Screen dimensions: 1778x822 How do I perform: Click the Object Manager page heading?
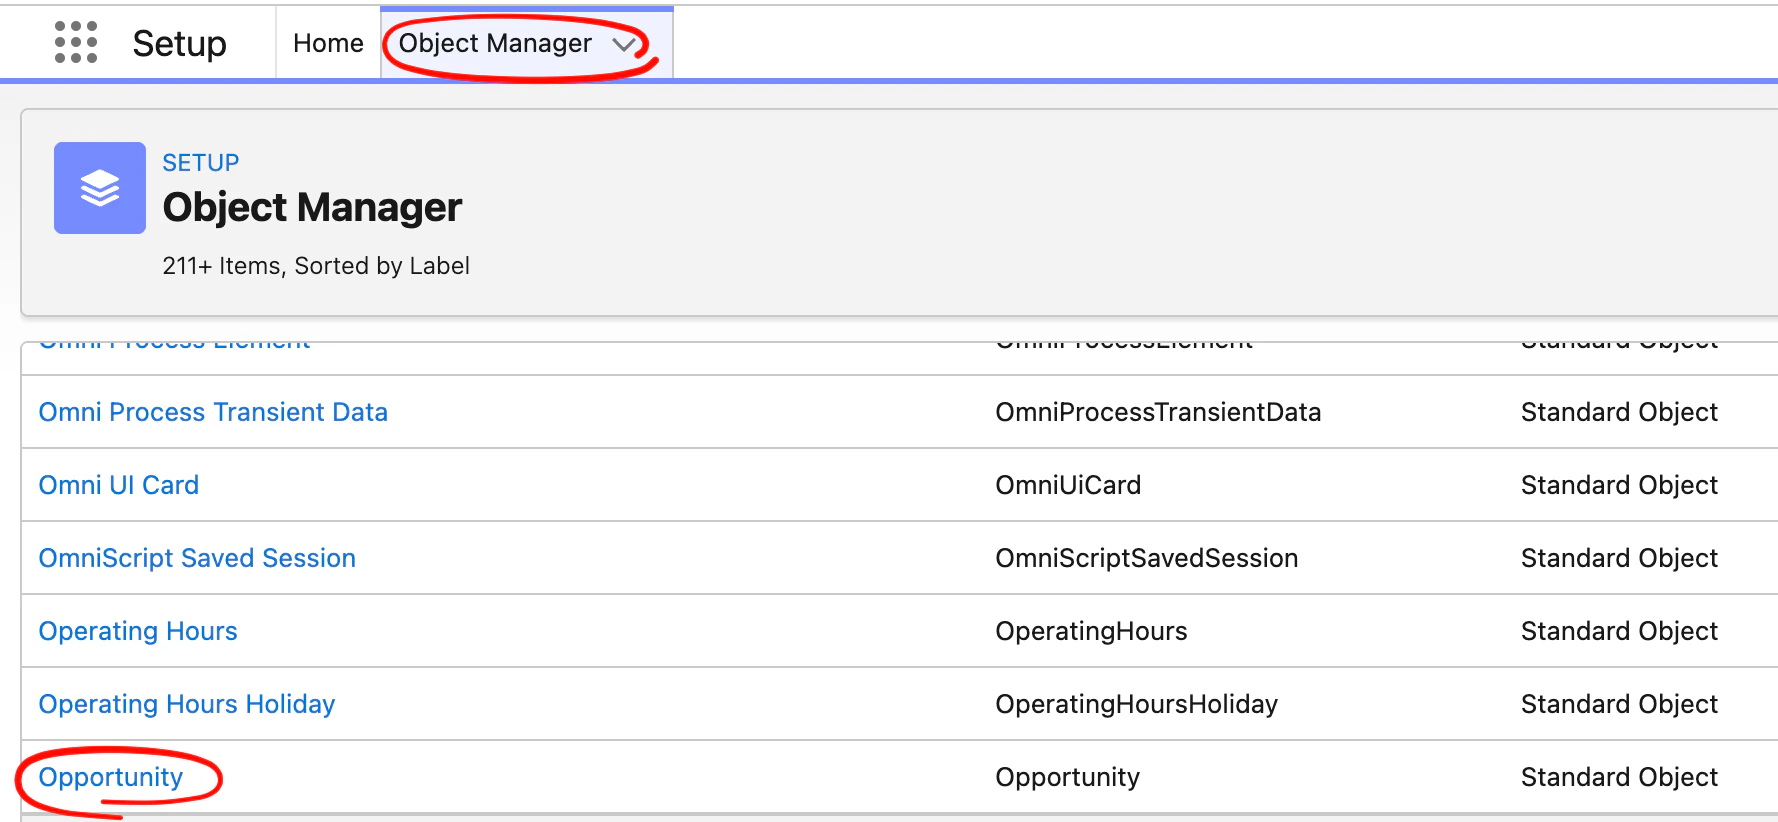click(312, 207)
